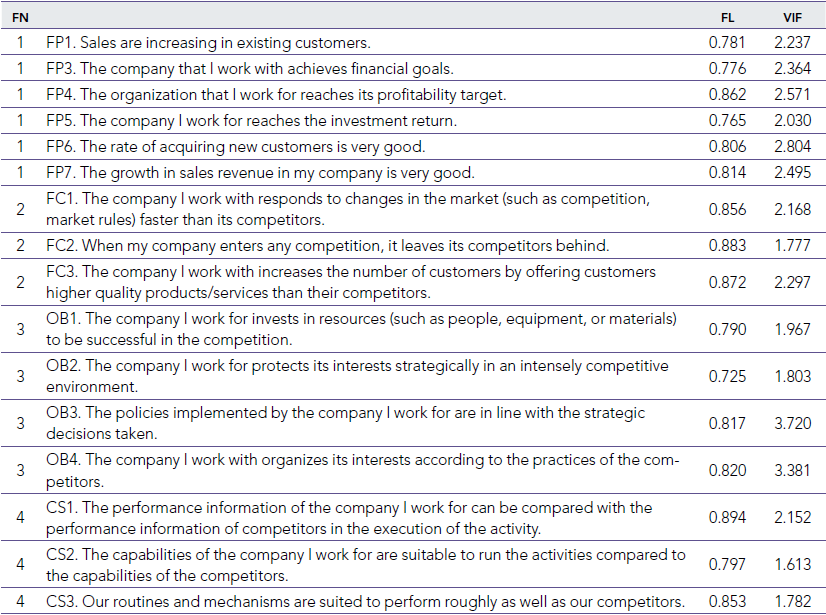Select the VIF value 2.804

(x=791, y=147)
